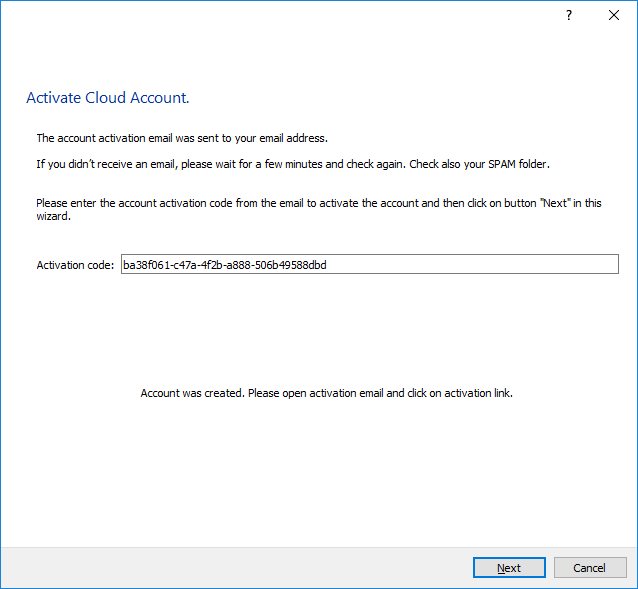The image size is (638, 589).
Task: Cancel the account activation wizard
Action: tap(589, 567)
